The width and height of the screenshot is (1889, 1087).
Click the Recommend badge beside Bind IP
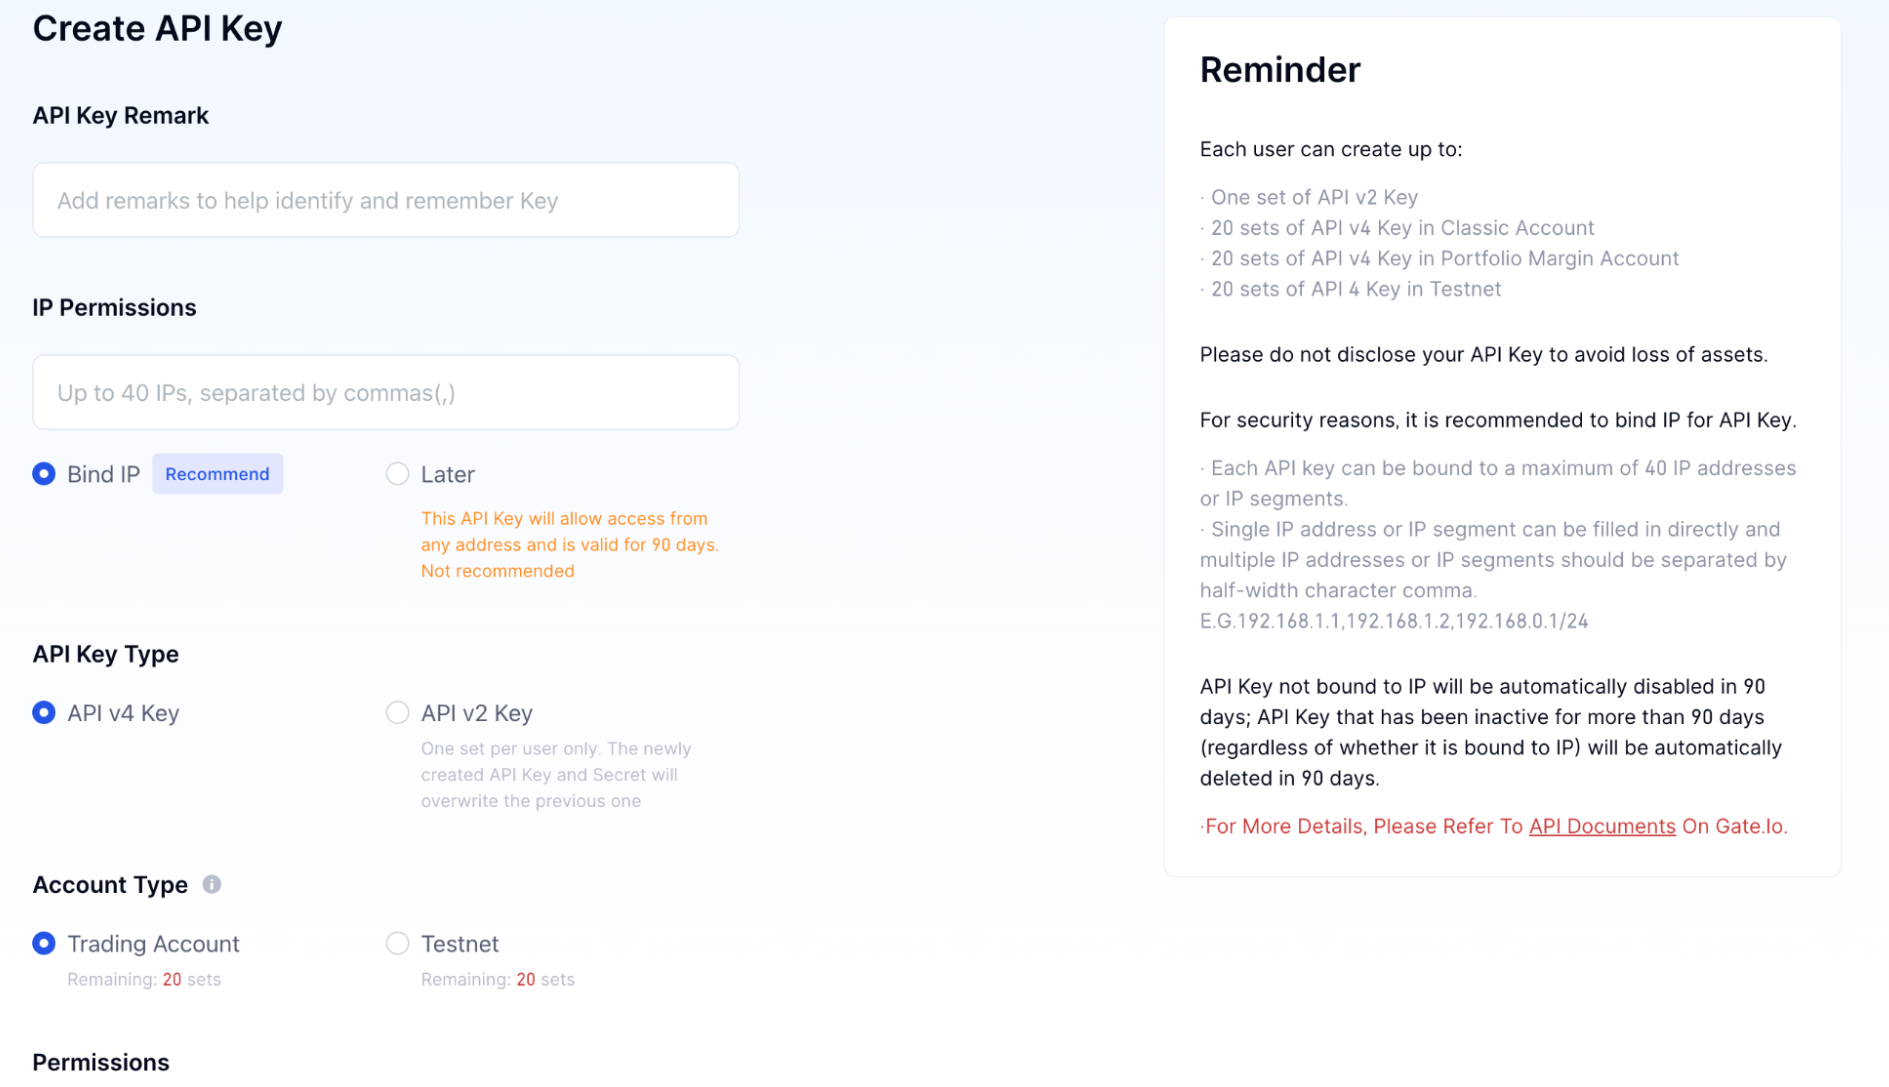(217, 473)
